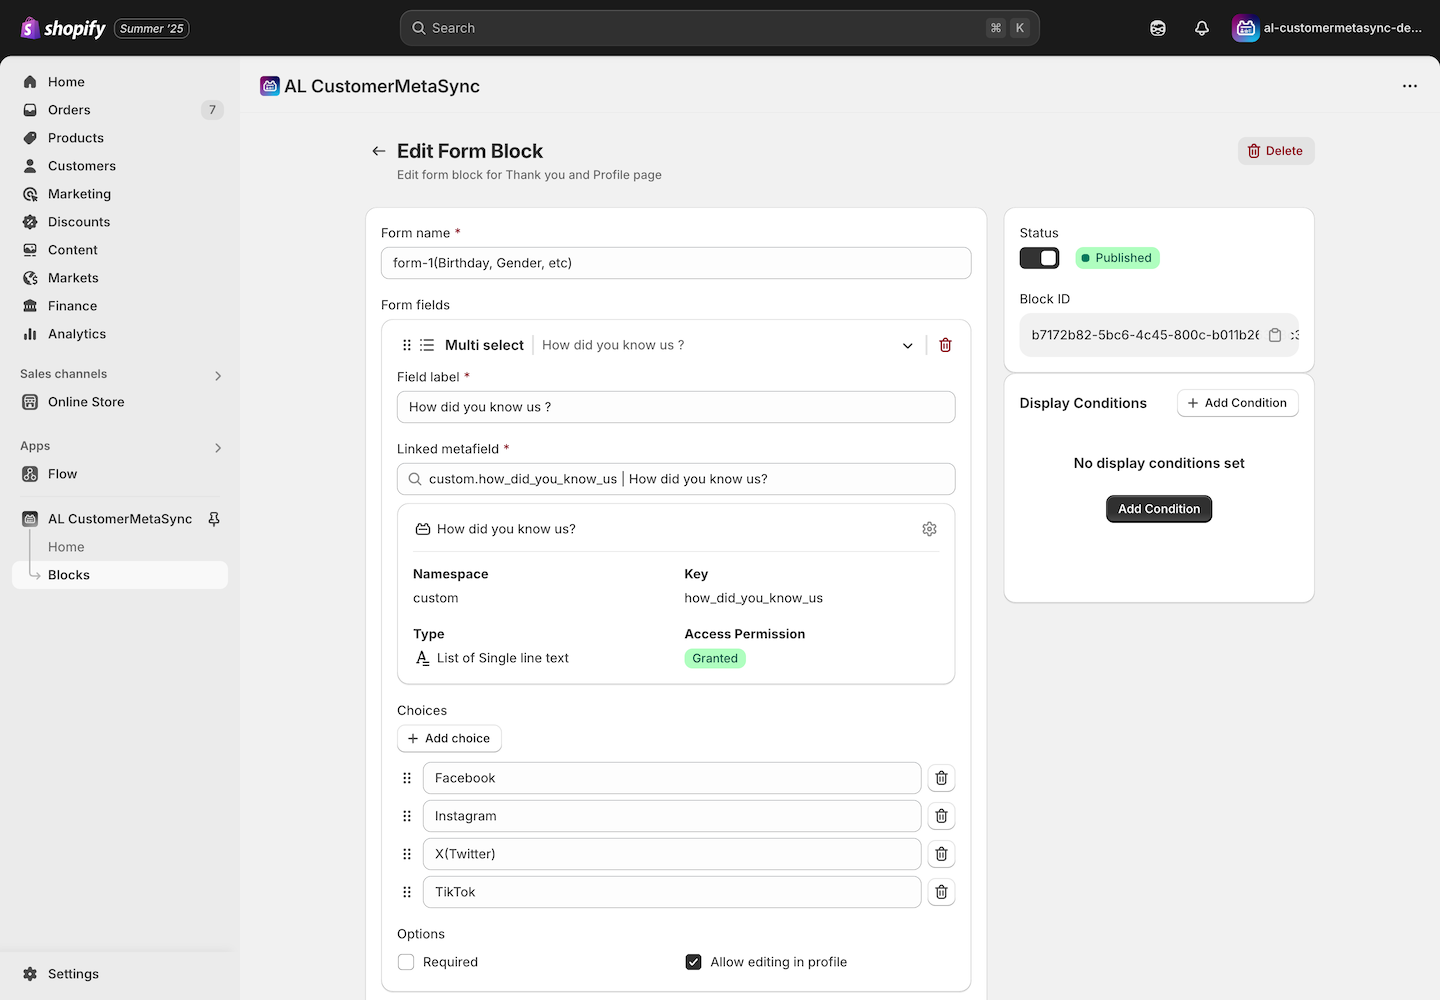Click the Facebook choice drag handle

tap(407, 778)
